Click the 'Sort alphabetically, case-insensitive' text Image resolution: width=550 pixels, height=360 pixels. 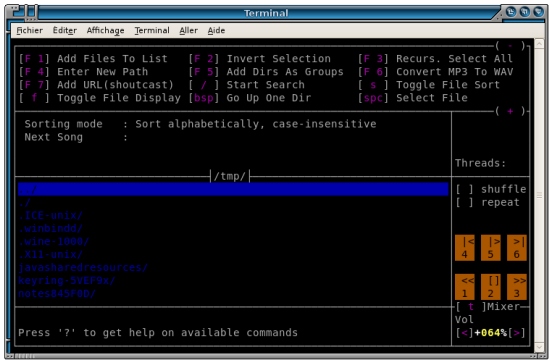coord(256,124)
